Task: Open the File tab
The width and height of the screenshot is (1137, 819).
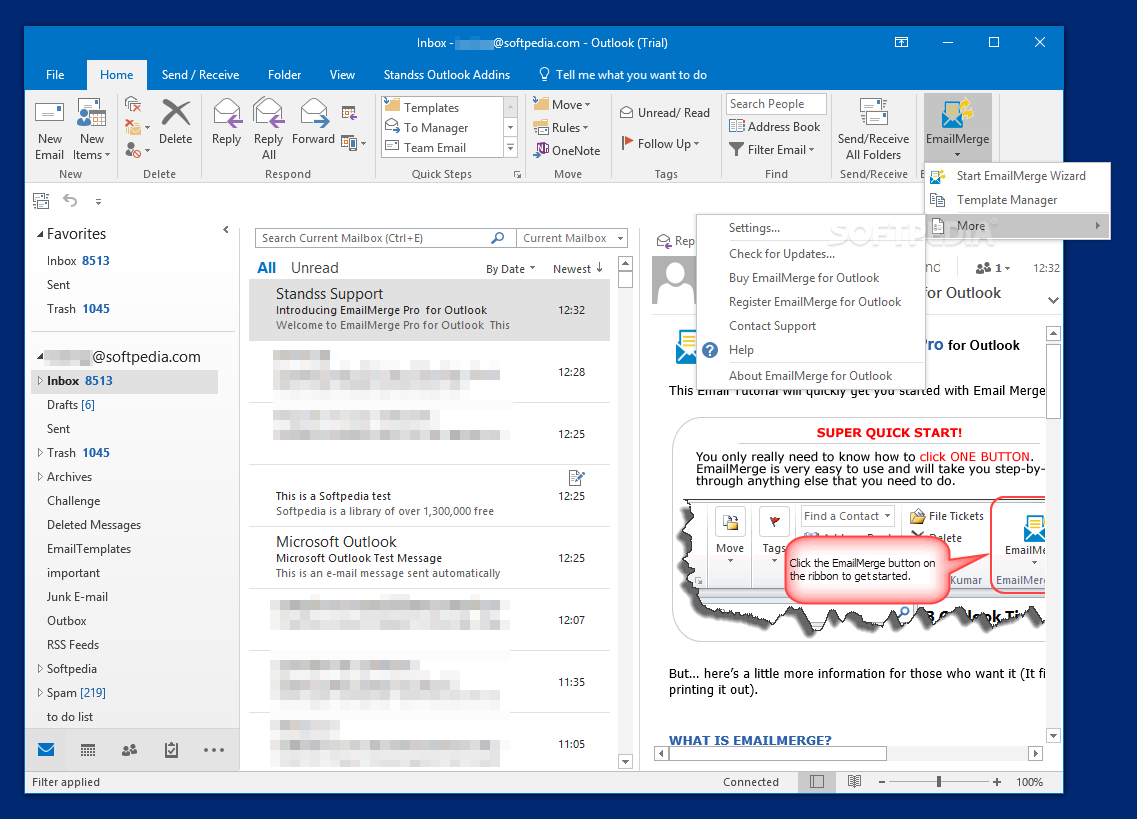Action: click(x=55, y=75)
